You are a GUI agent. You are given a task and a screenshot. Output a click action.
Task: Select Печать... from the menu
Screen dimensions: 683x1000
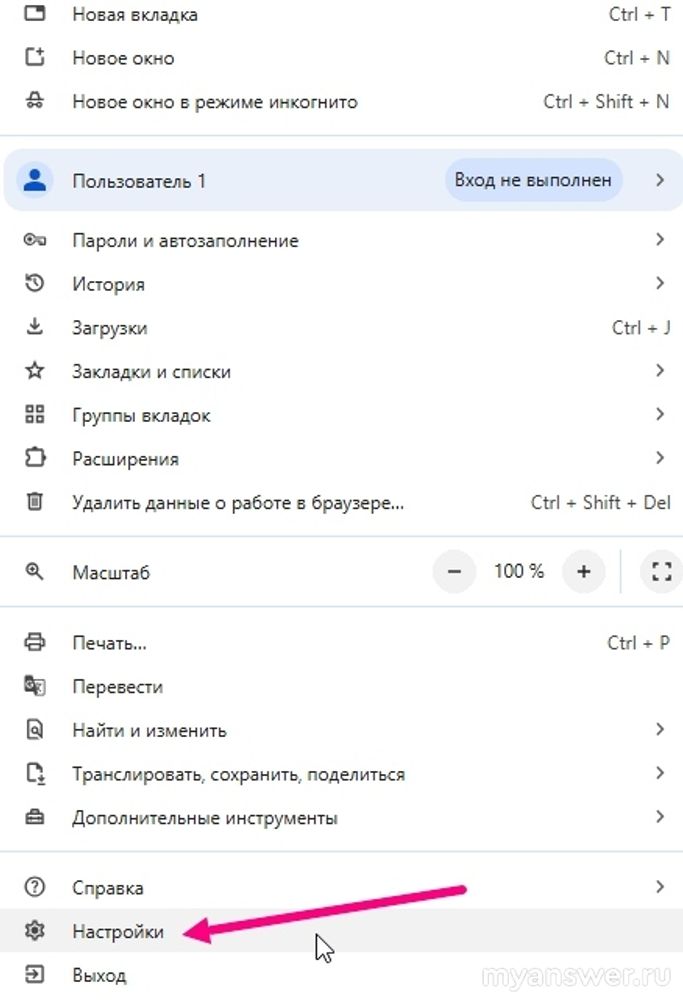pos(110,643)
